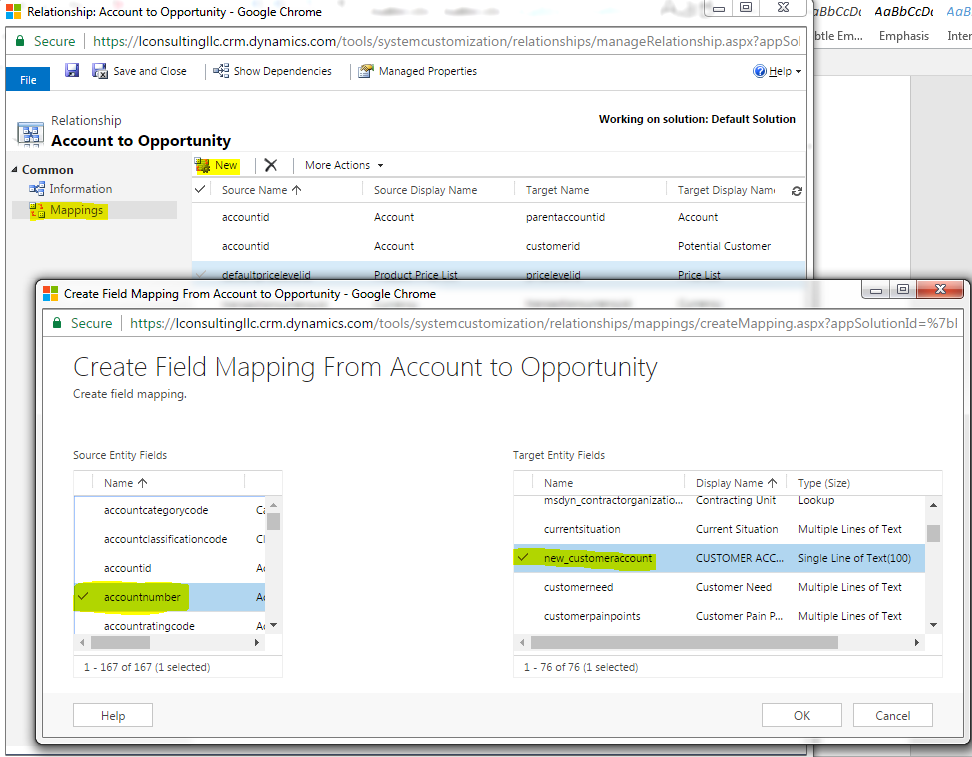Viewport: 972px width, 757px height.
Task: Select accountid in Source Entity Fields list
Action: pos(170,568)
